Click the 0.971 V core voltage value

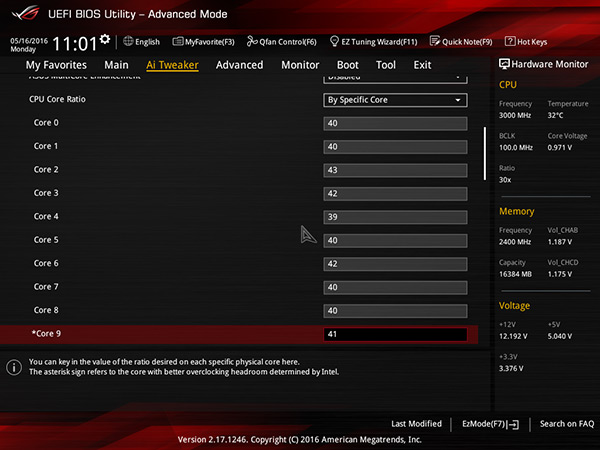tap(559, 147)
